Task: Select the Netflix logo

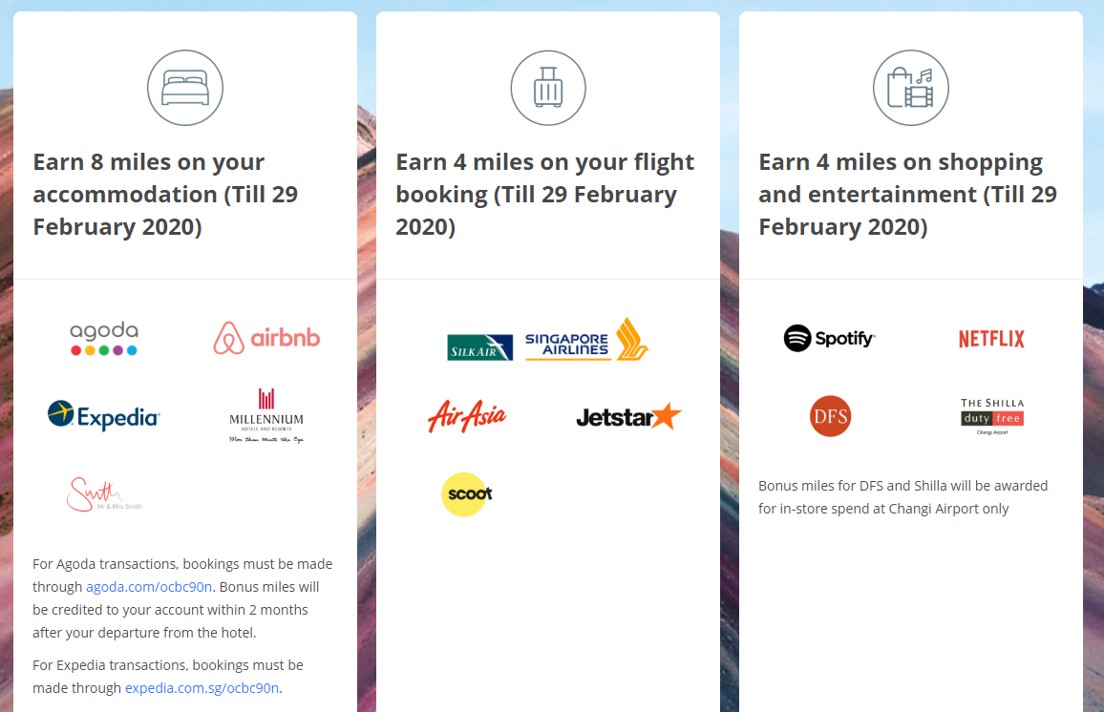Action: (991, 339)
